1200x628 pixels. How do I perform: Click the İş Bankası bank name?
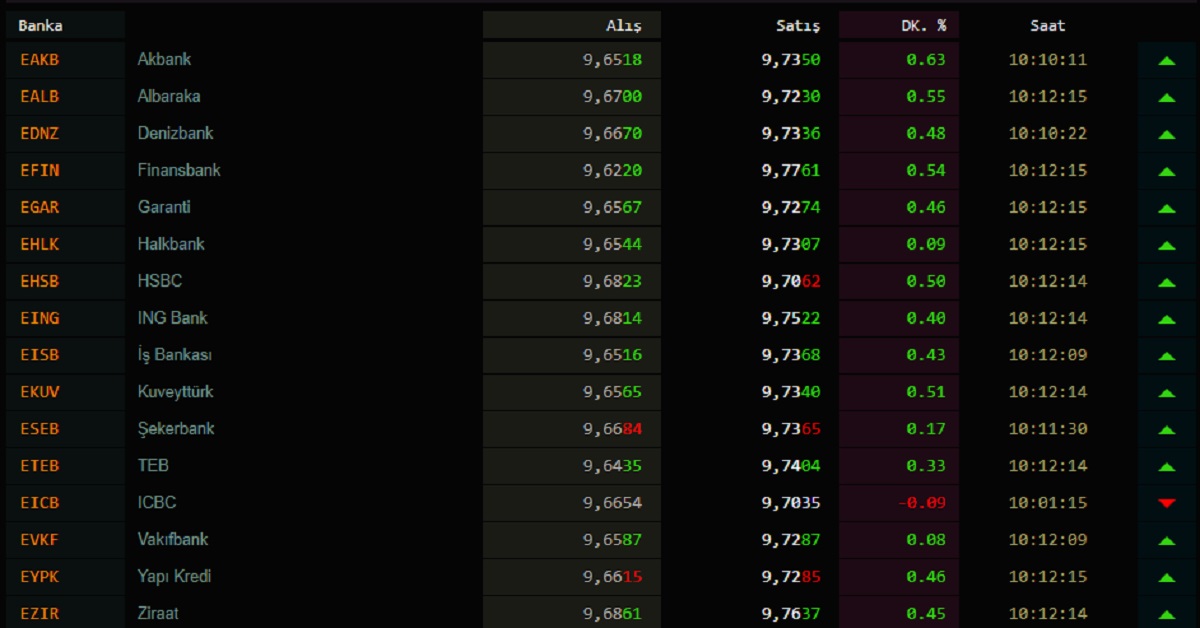click(x=174, y=355)
